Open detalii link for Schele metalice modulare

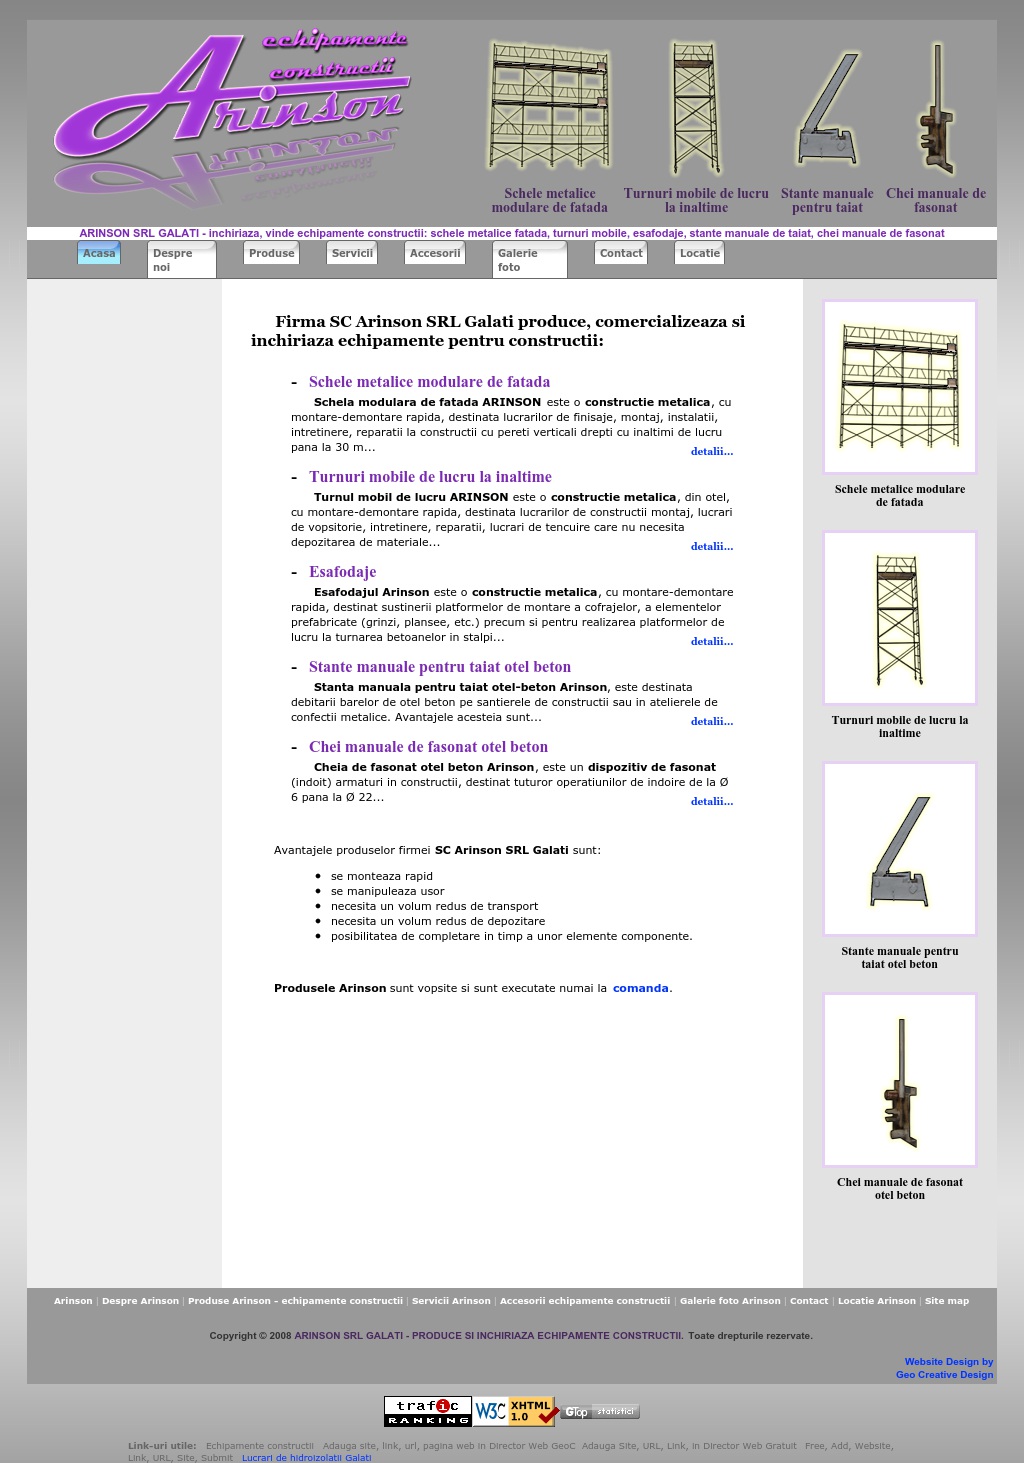(712, 451)
